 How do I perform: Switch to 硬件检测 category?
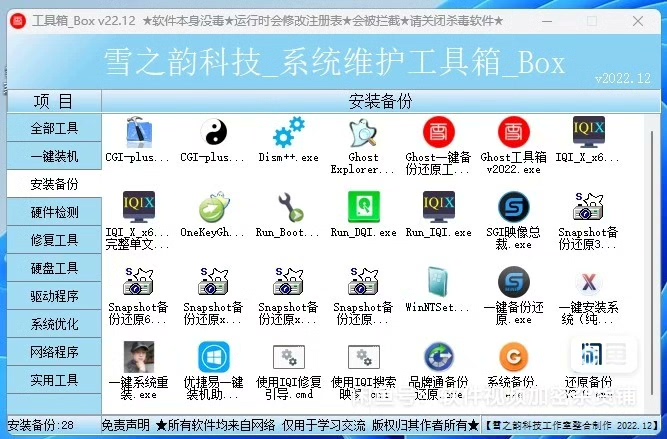coord(54,212)
